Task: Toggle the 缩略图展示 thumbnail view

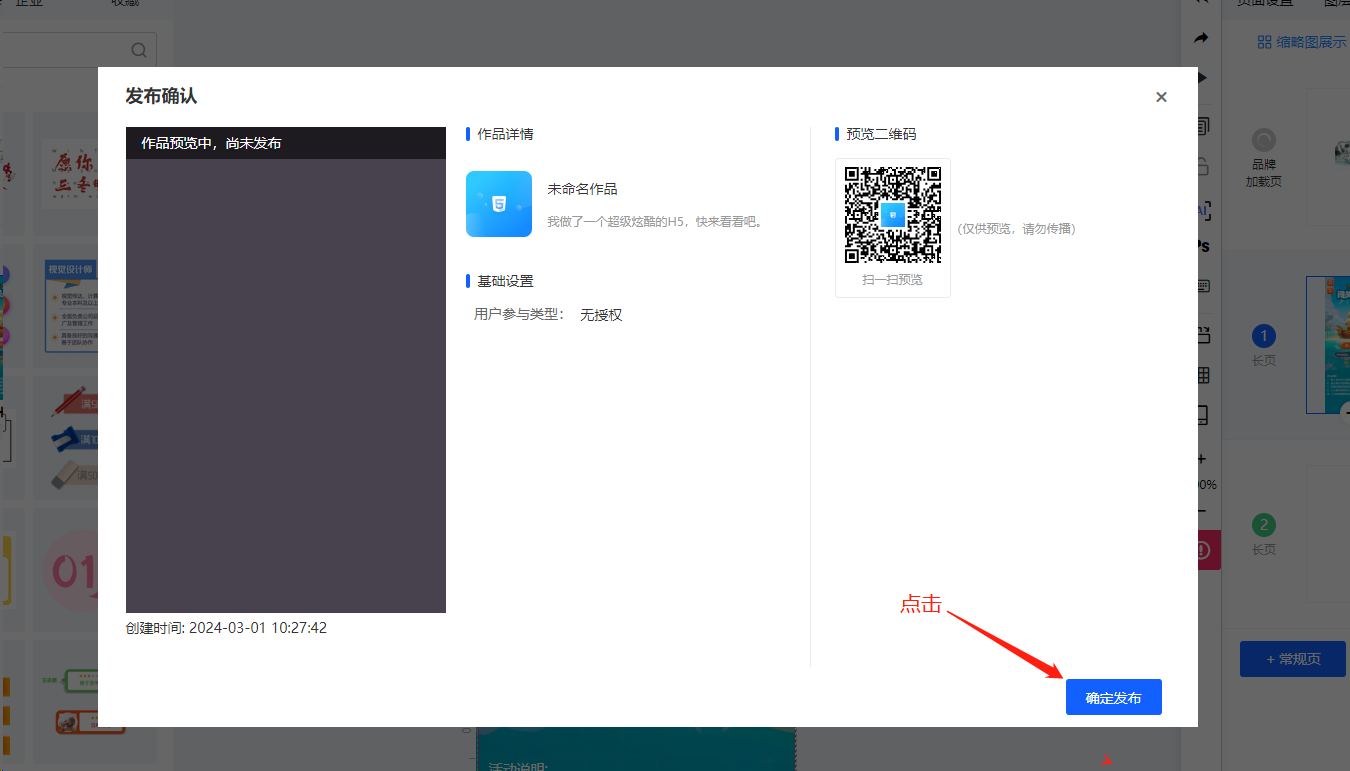Action: (1301, 42)
